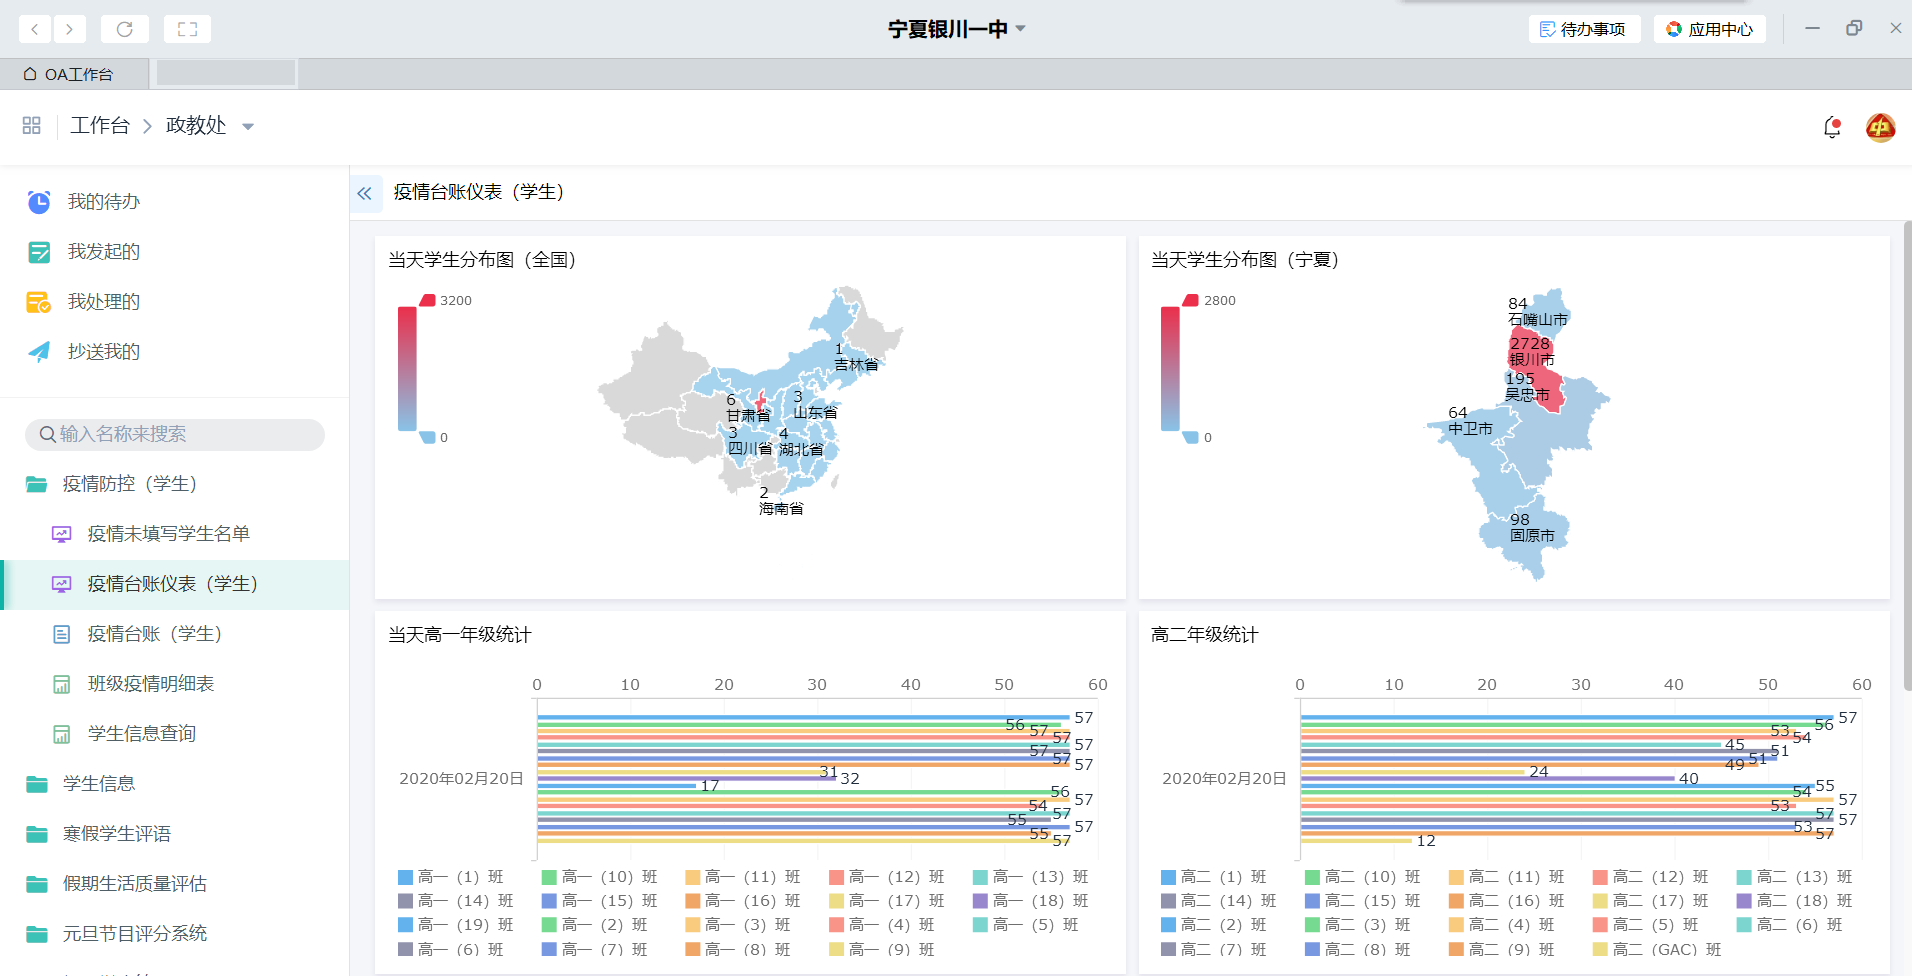Click the page vertical scrollbar
Screen dimensions: 1912x976
pos(1907,455)
